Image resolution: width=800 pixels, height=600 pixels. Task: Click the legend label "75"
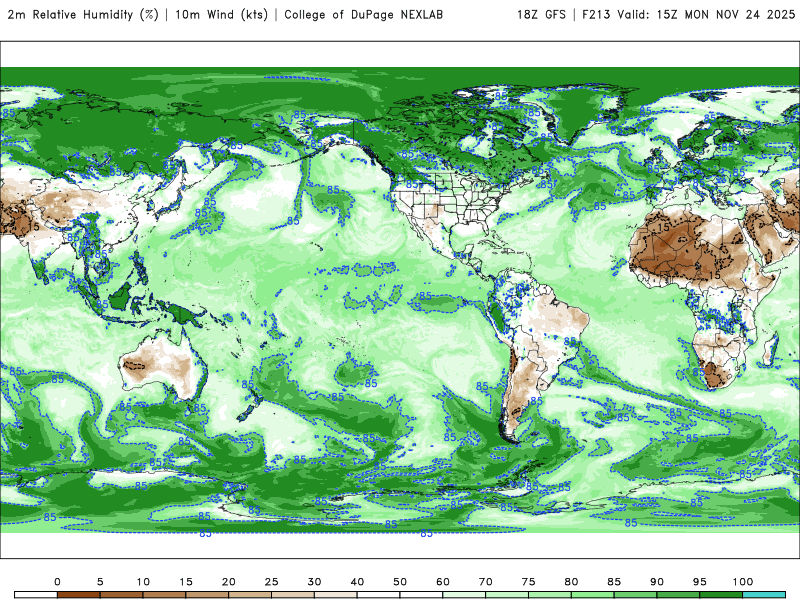529,582
